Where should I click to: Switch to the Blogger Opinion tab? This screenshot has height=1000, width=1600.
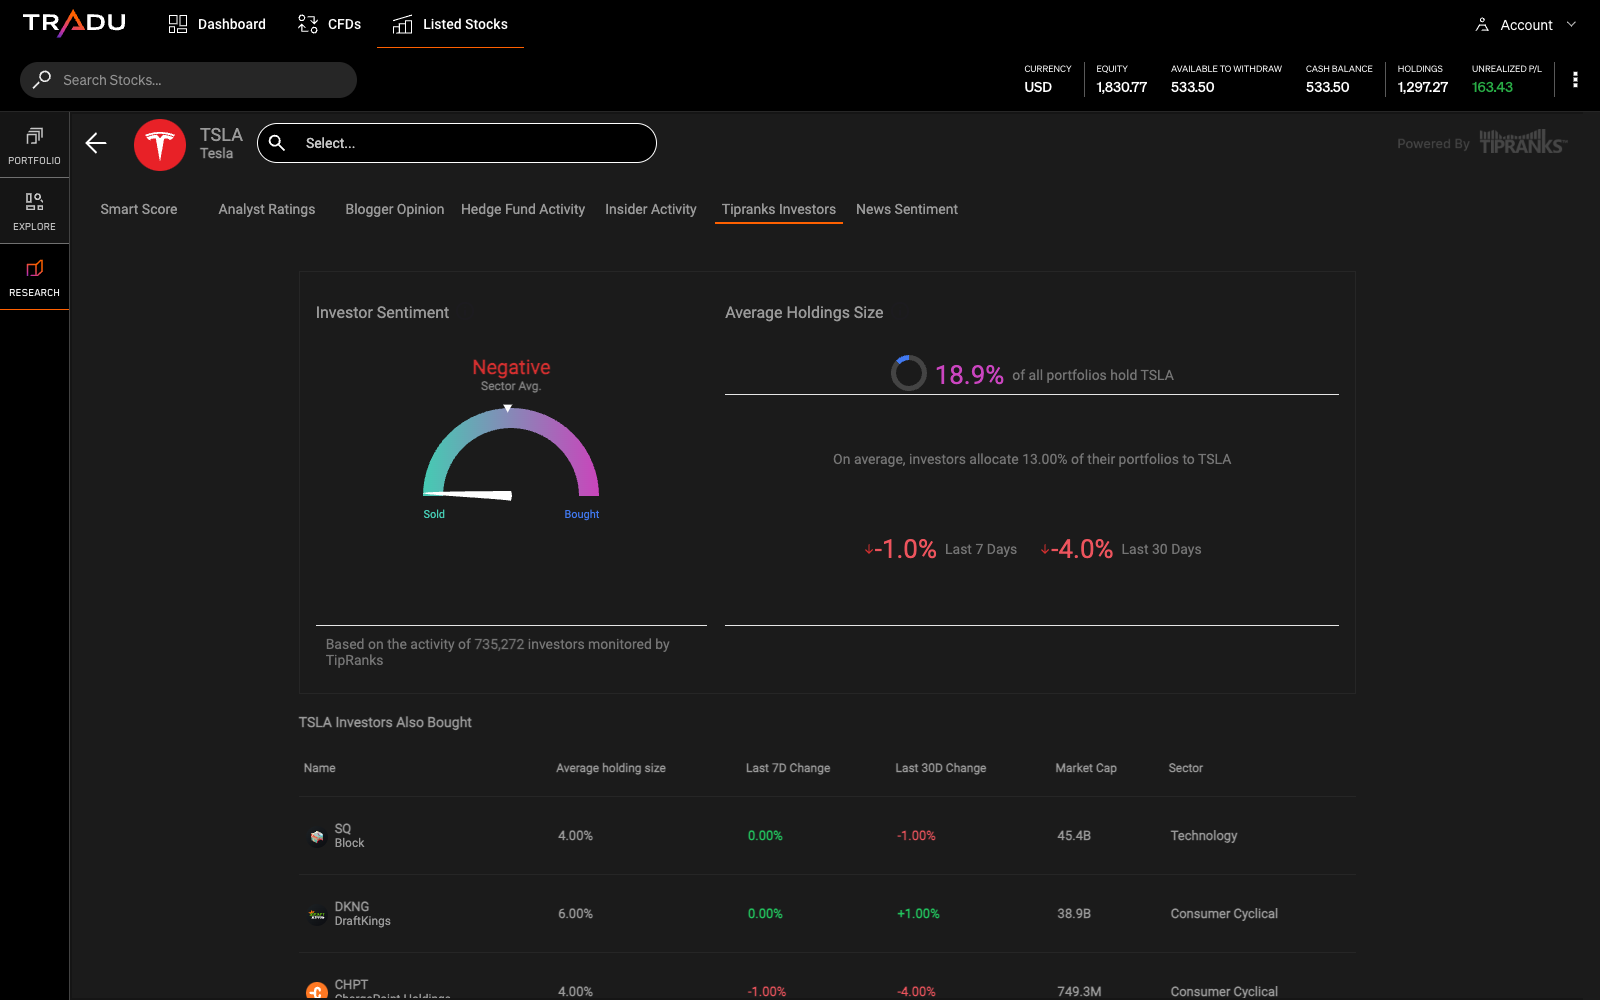pyautogui.click(x=395, y=209)
